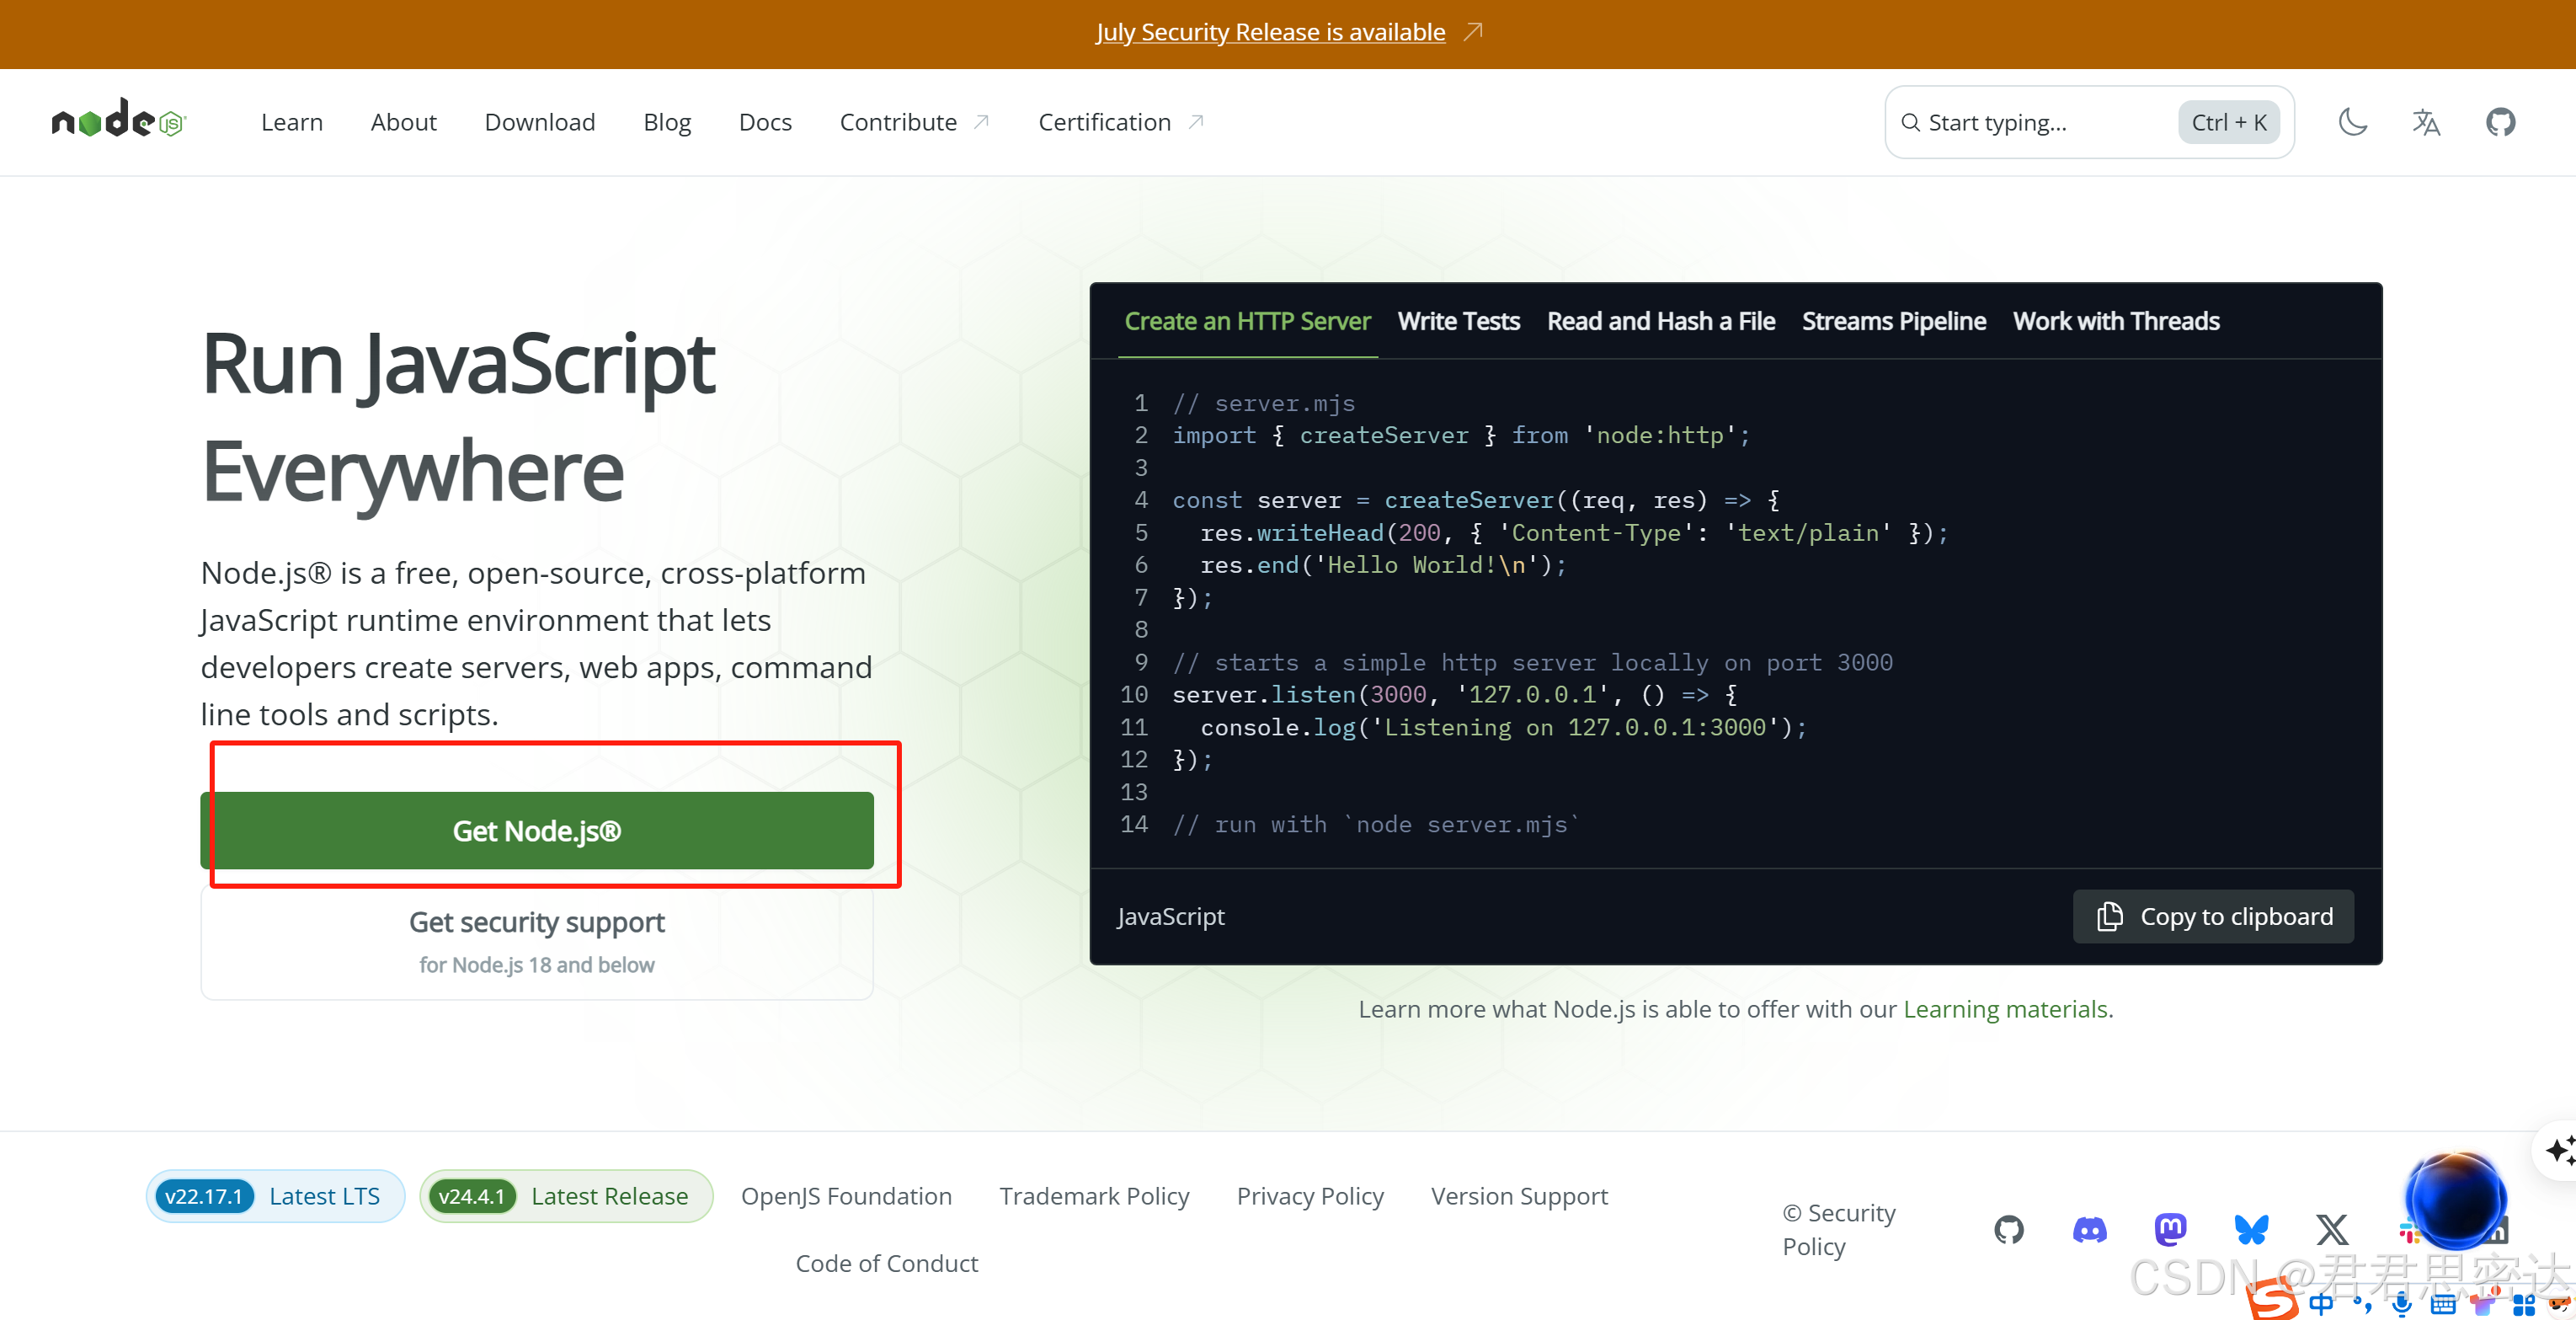The image size is (2576, 1320).
Task: Open the Trademark Policy footer link
Action: pos(1094,1196)
